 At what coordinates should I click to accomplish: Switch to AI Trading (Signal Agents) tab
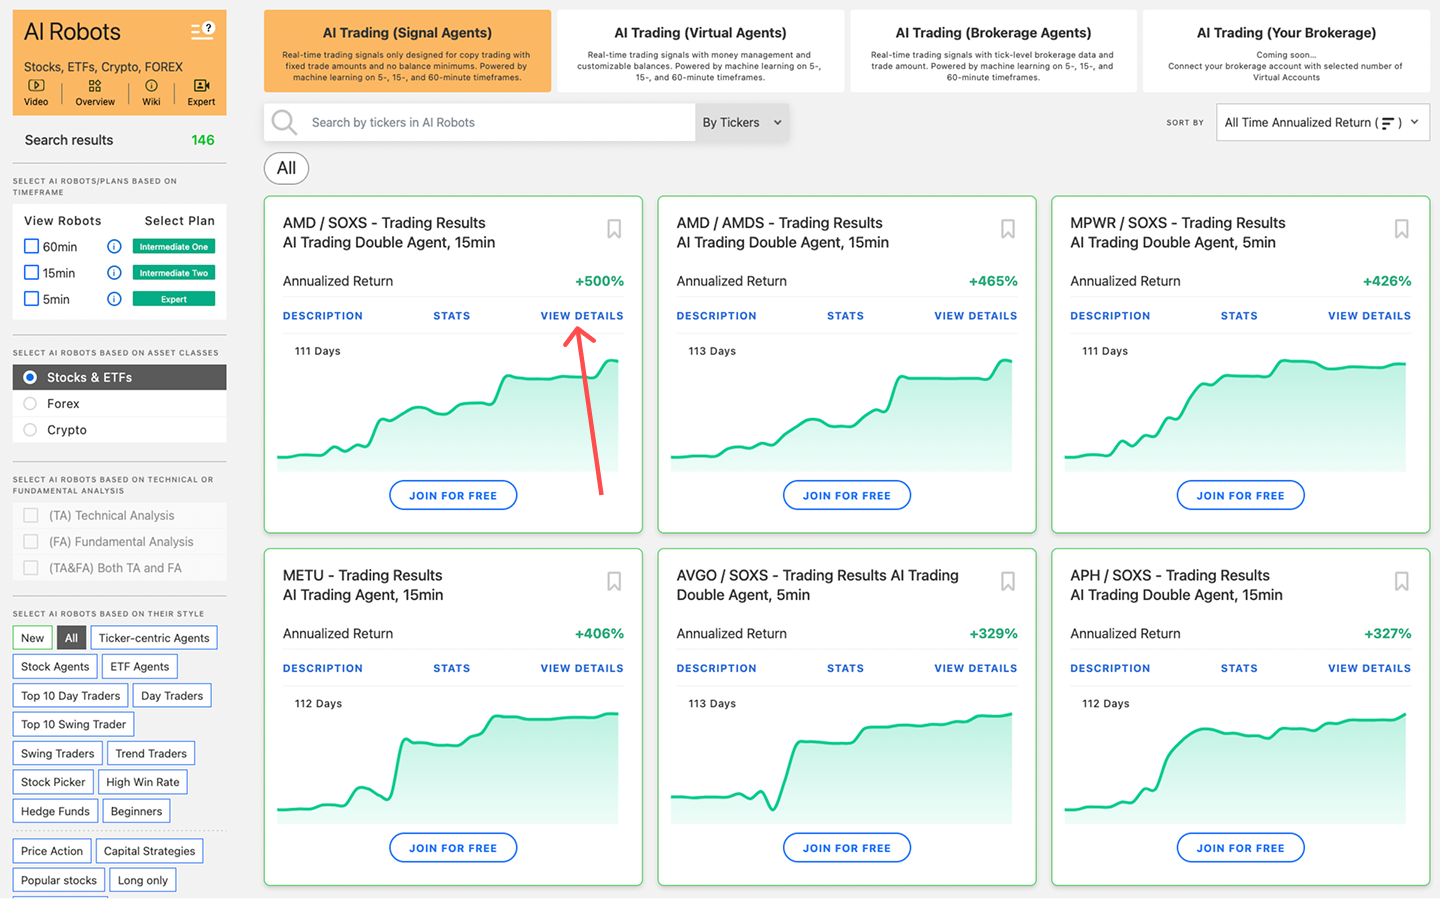point(407,51)
